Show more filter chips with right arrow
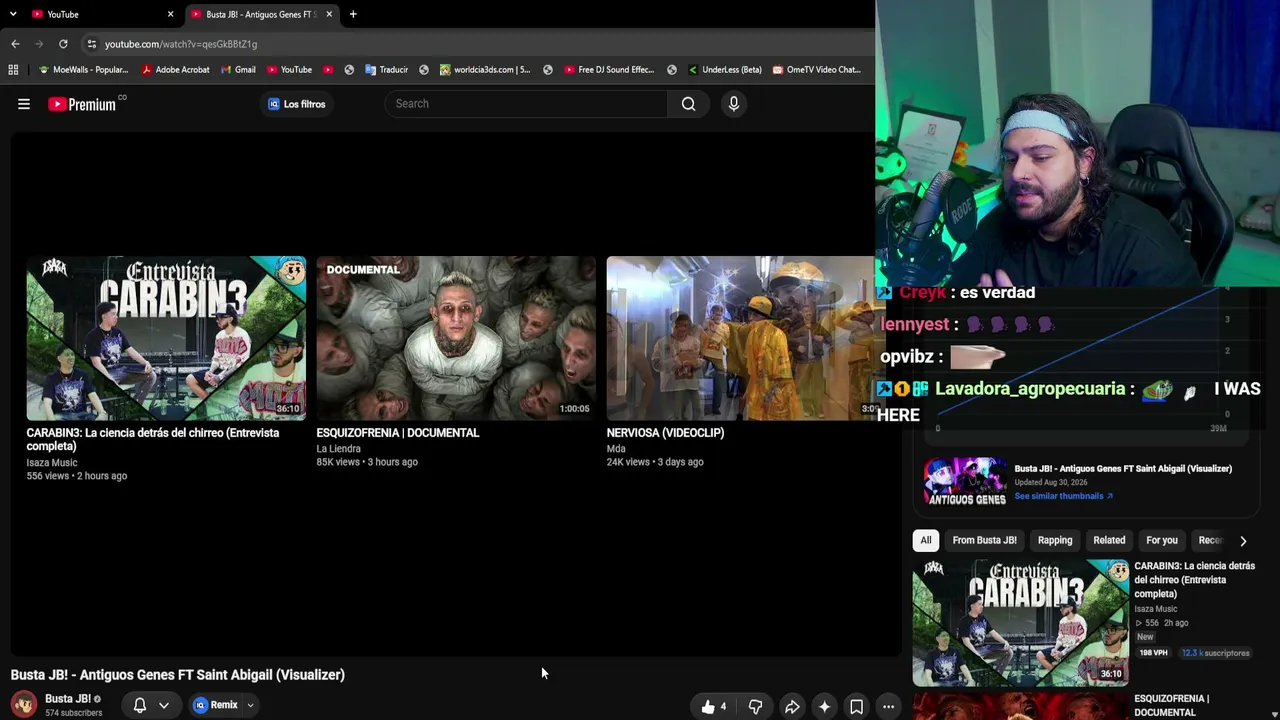1280x720 pixels. 1243,541
